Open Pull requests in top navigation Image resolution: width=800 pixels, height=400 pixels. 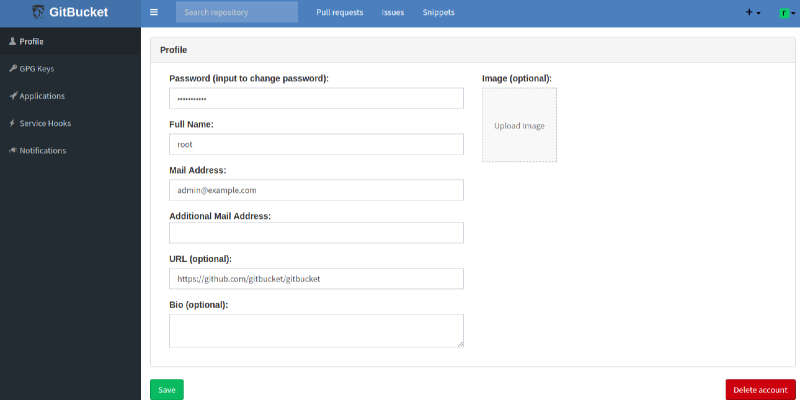point(339,13)
